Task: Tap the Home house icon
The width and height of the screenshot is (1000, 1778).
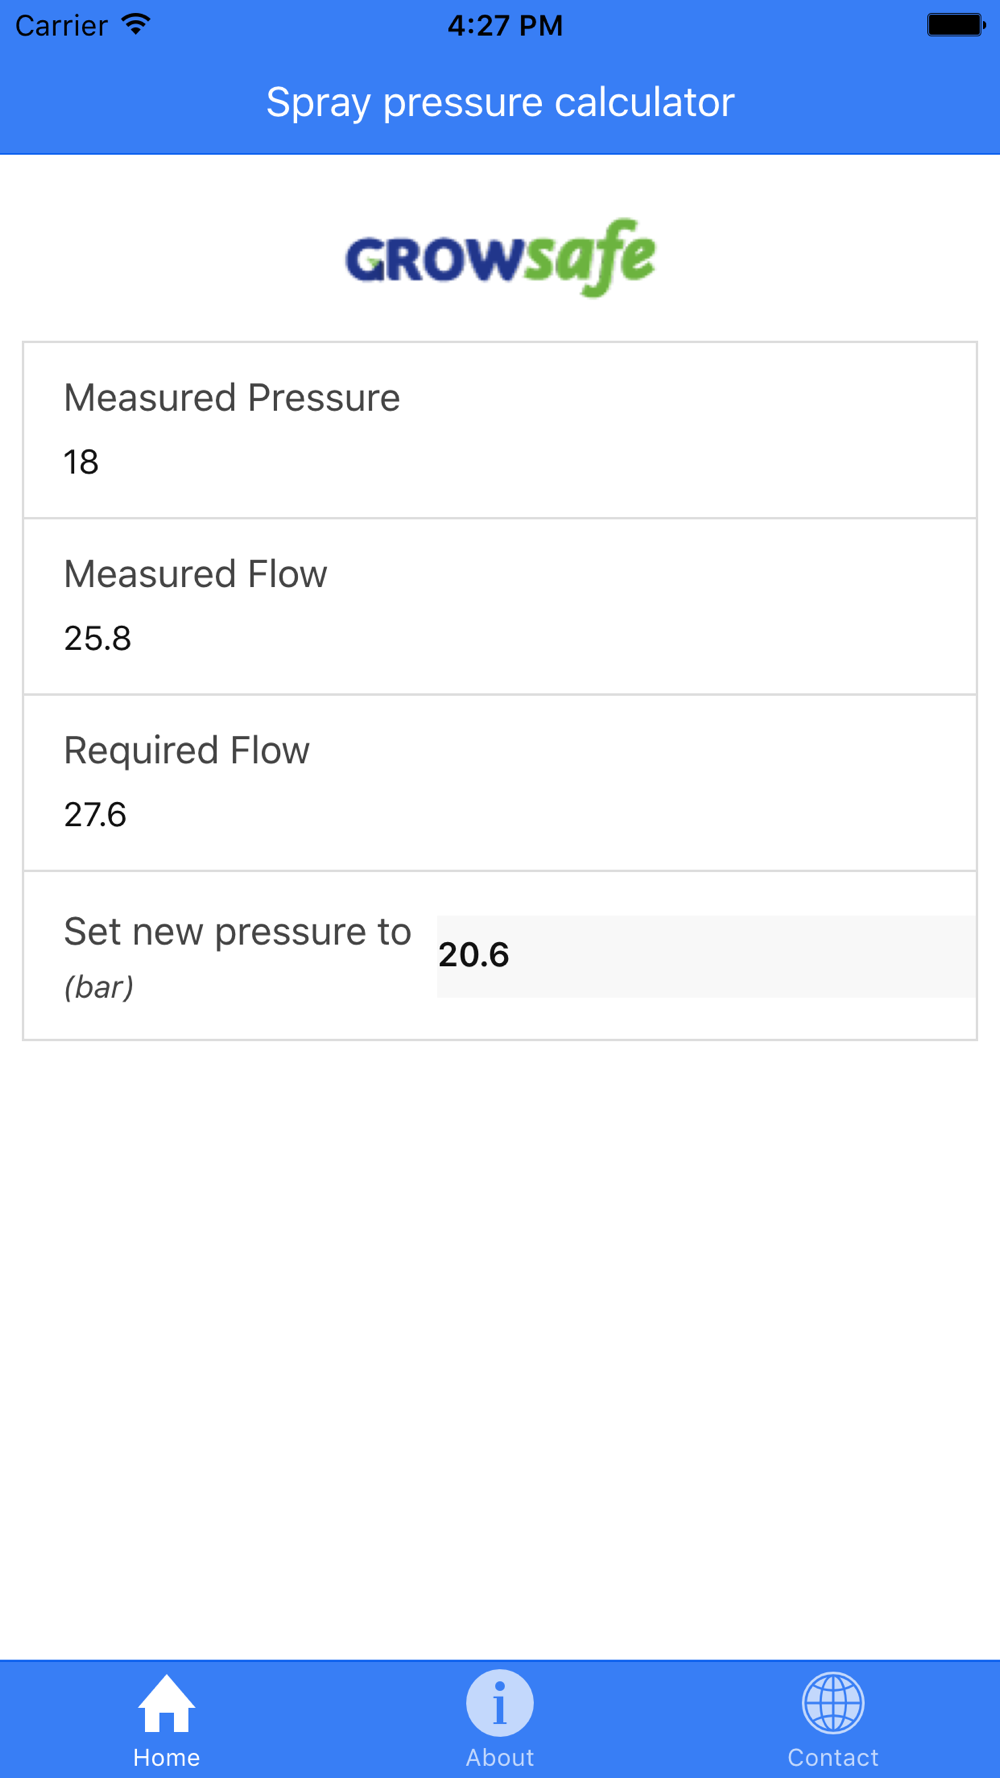Action: tap(166, 1703)
